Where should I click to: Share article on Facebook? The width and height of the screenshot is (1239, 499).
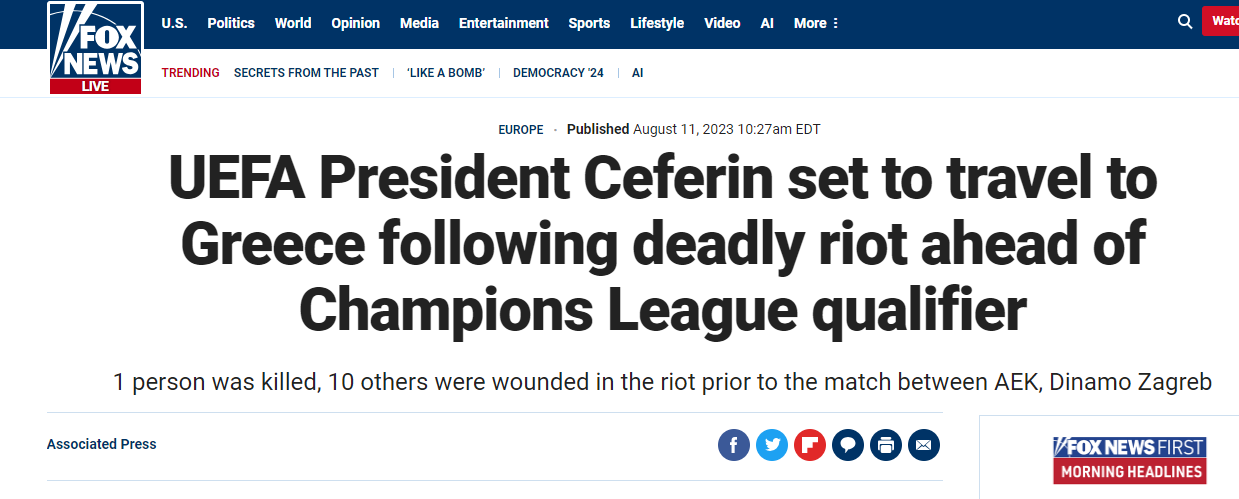734,445
